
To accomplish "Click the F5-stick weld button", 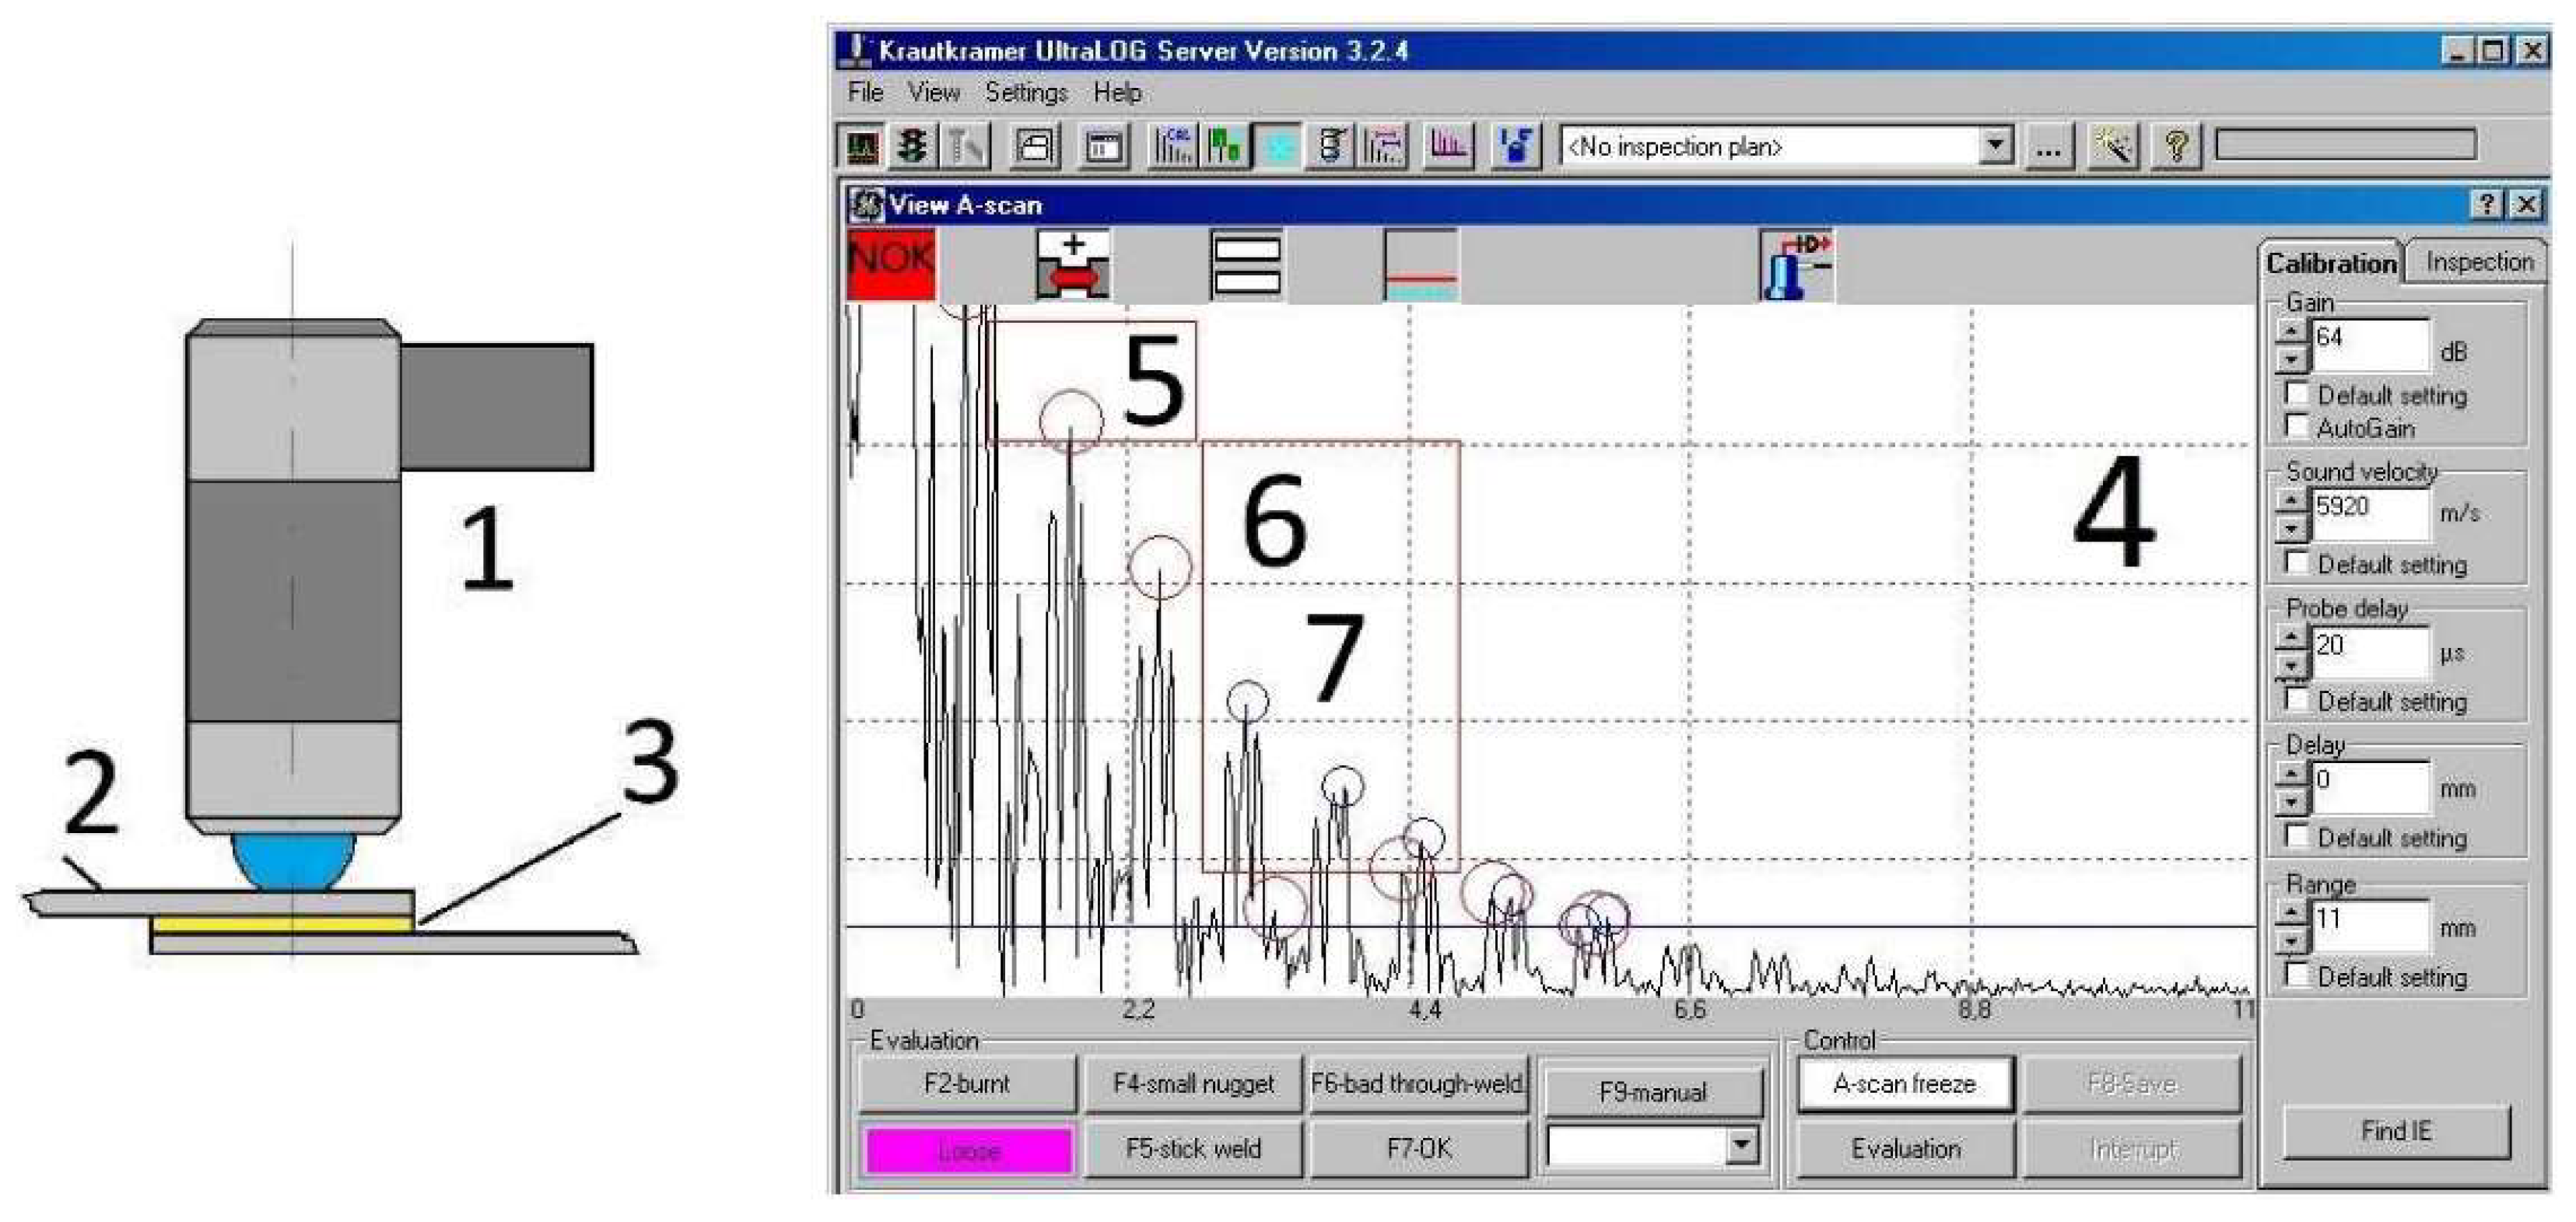I will coord(1193,1148).
